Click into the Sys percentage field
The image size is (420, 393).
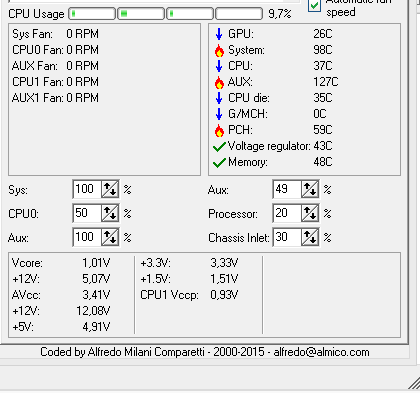click(x=87, y=189)
